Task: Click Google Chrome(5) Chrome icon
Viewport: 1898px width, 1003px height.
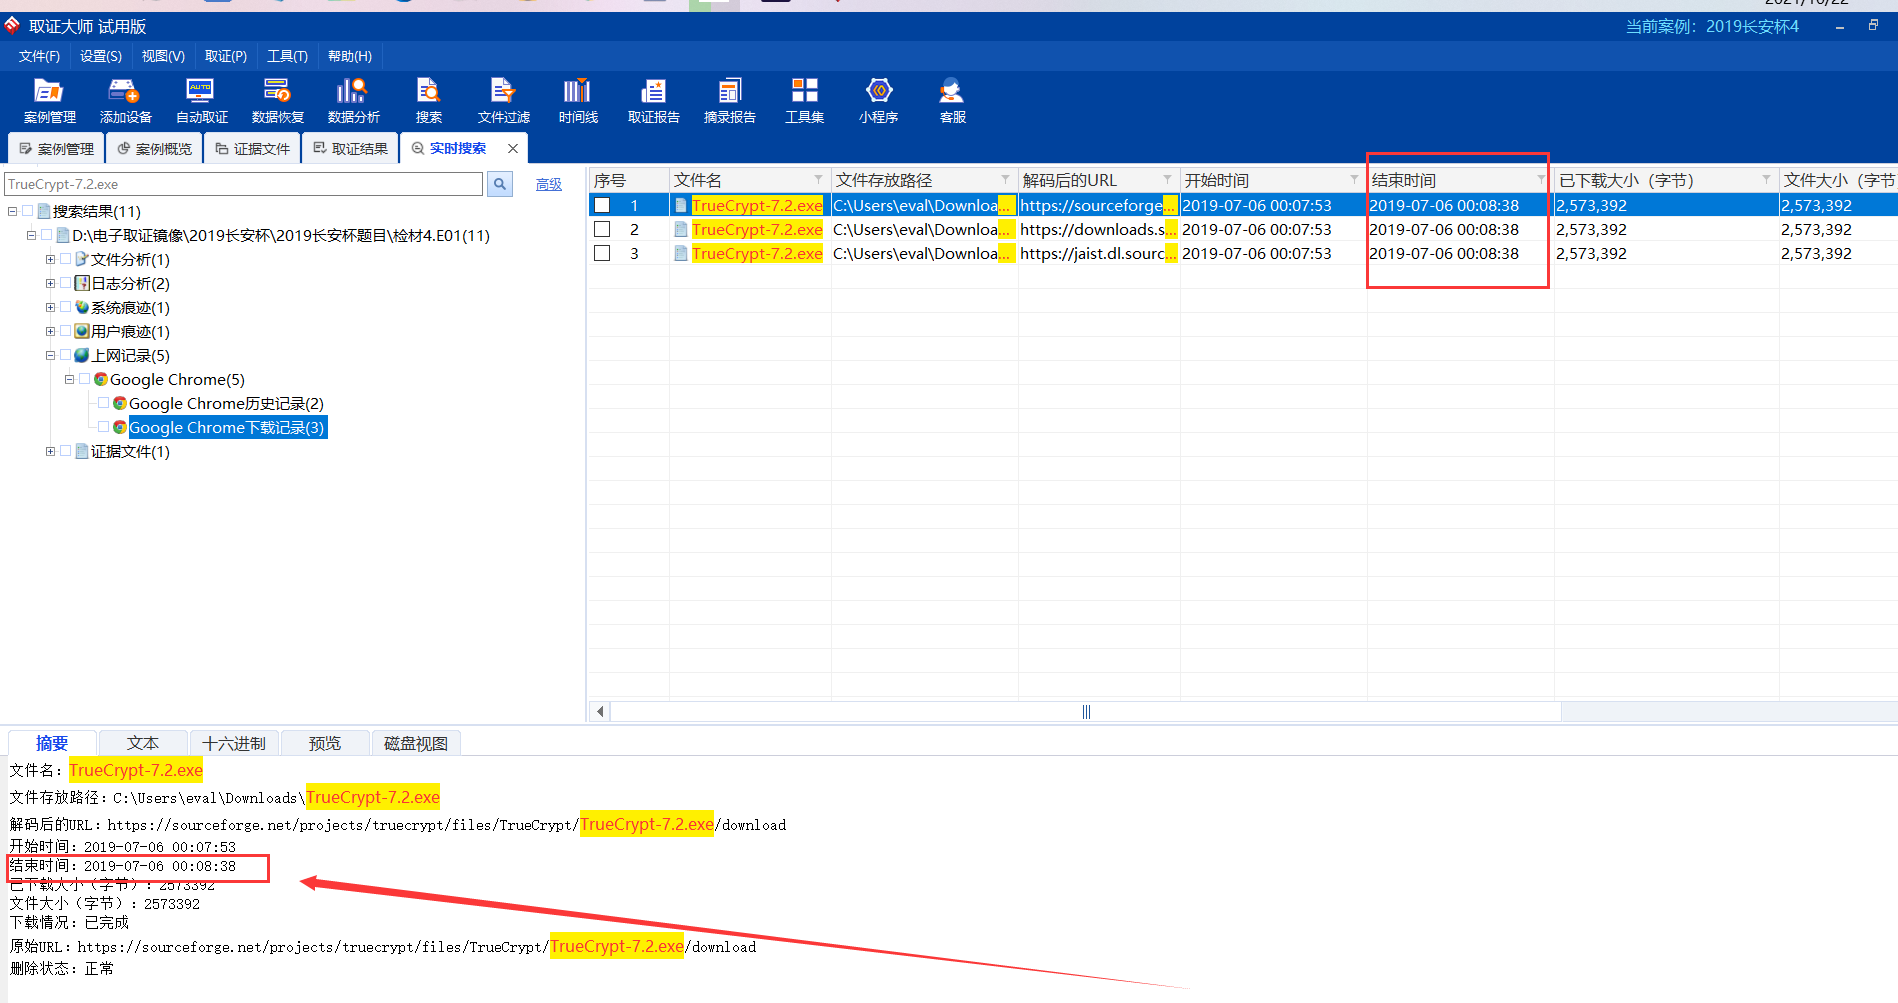Action: (101, 379)
